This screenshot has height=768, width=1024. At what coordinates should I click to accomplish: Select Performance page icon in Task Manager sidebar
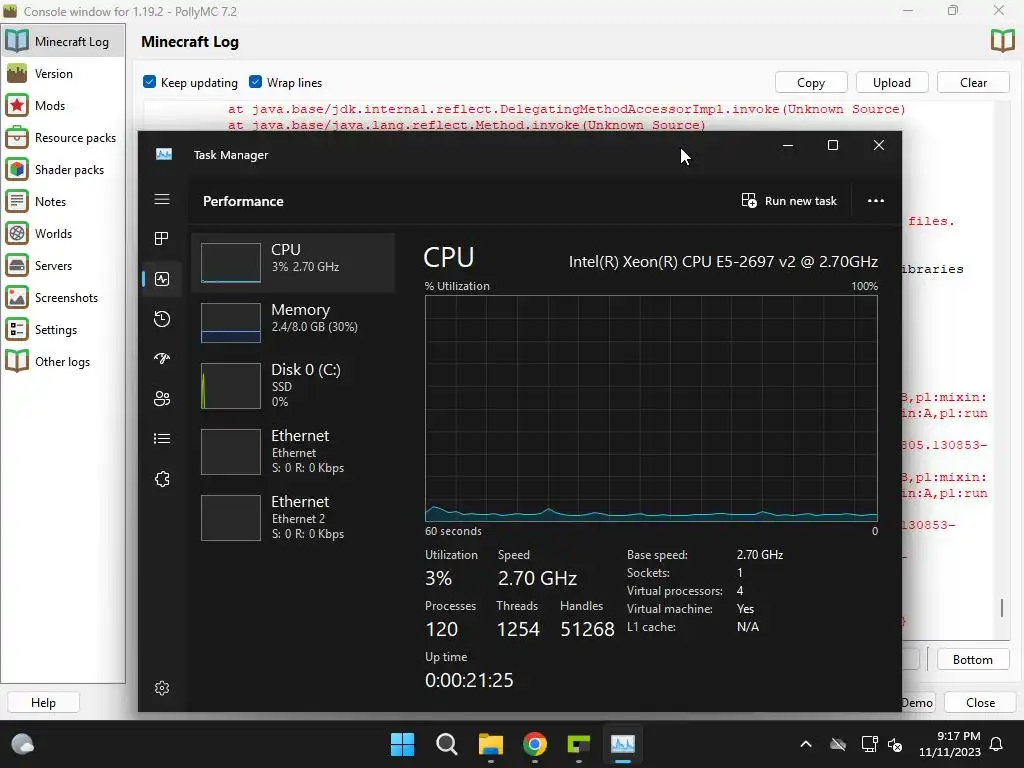[162, 279]
